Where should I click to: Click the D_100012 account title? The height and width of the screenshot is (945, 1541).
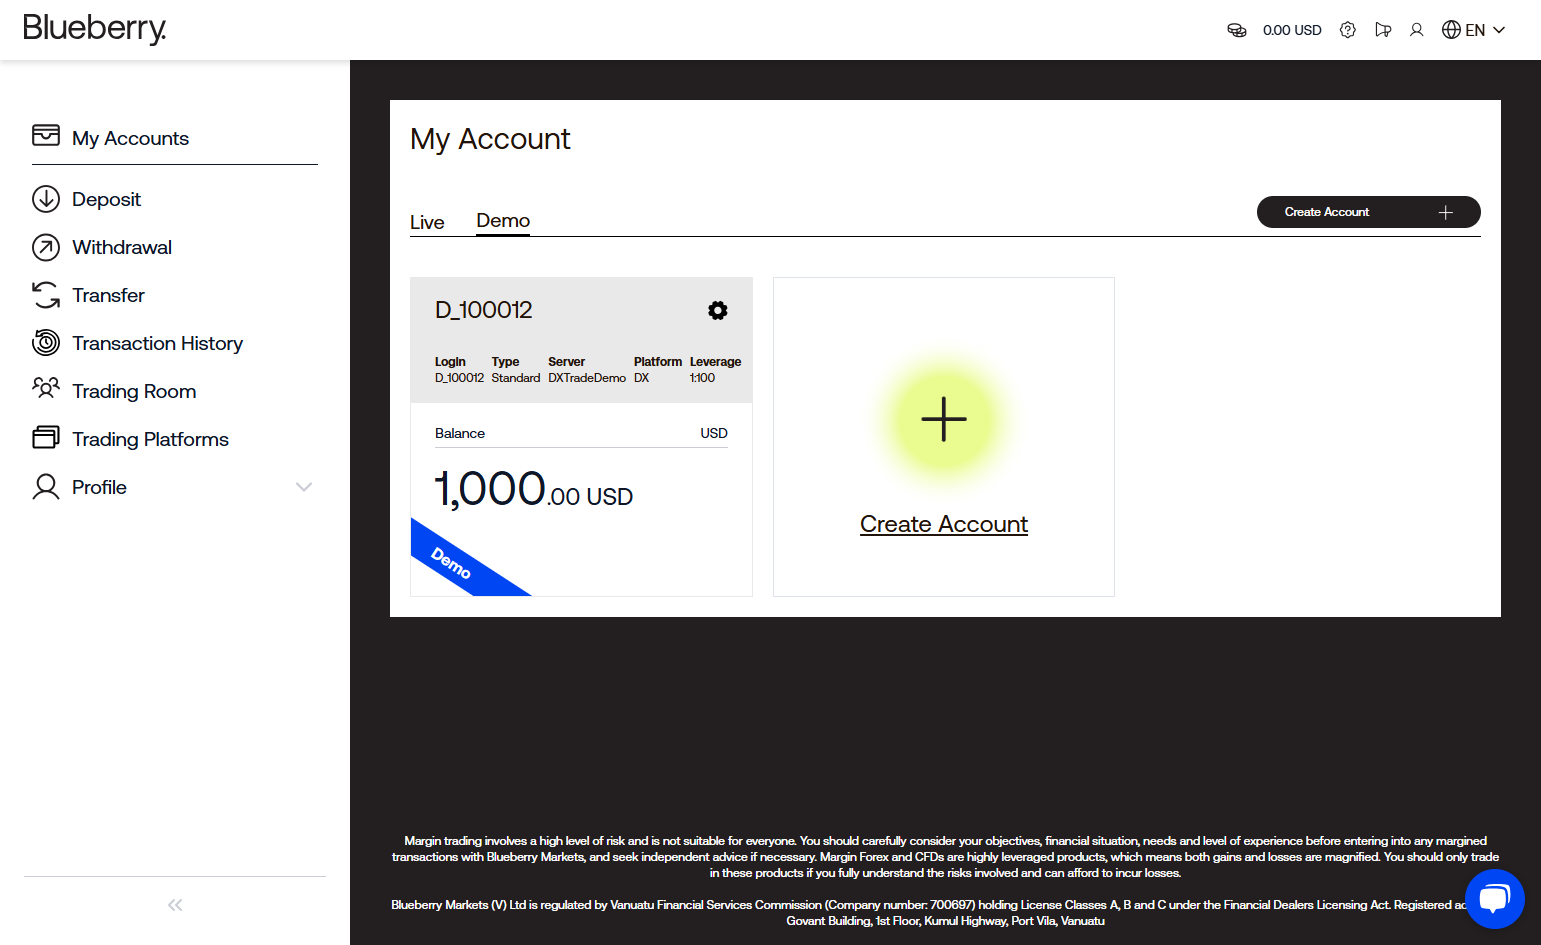coord(484,310)
